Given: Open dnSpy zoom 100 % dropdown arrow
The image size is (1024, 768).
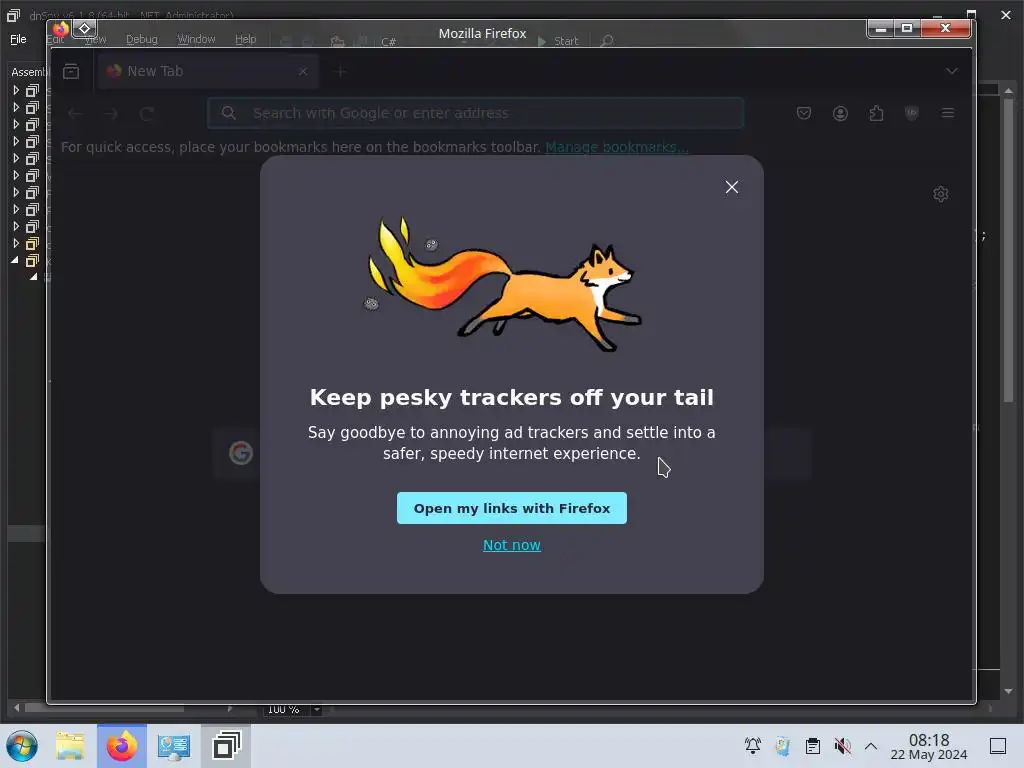Looking at the screenshot, I should coord(317,710).
